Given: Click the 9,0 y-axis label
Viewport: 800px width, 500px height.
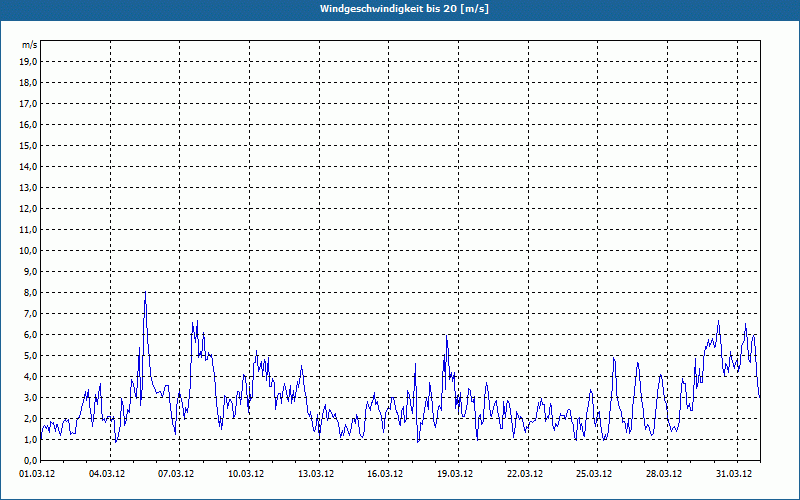Looking at the screenshot, I should click(30, 271).
